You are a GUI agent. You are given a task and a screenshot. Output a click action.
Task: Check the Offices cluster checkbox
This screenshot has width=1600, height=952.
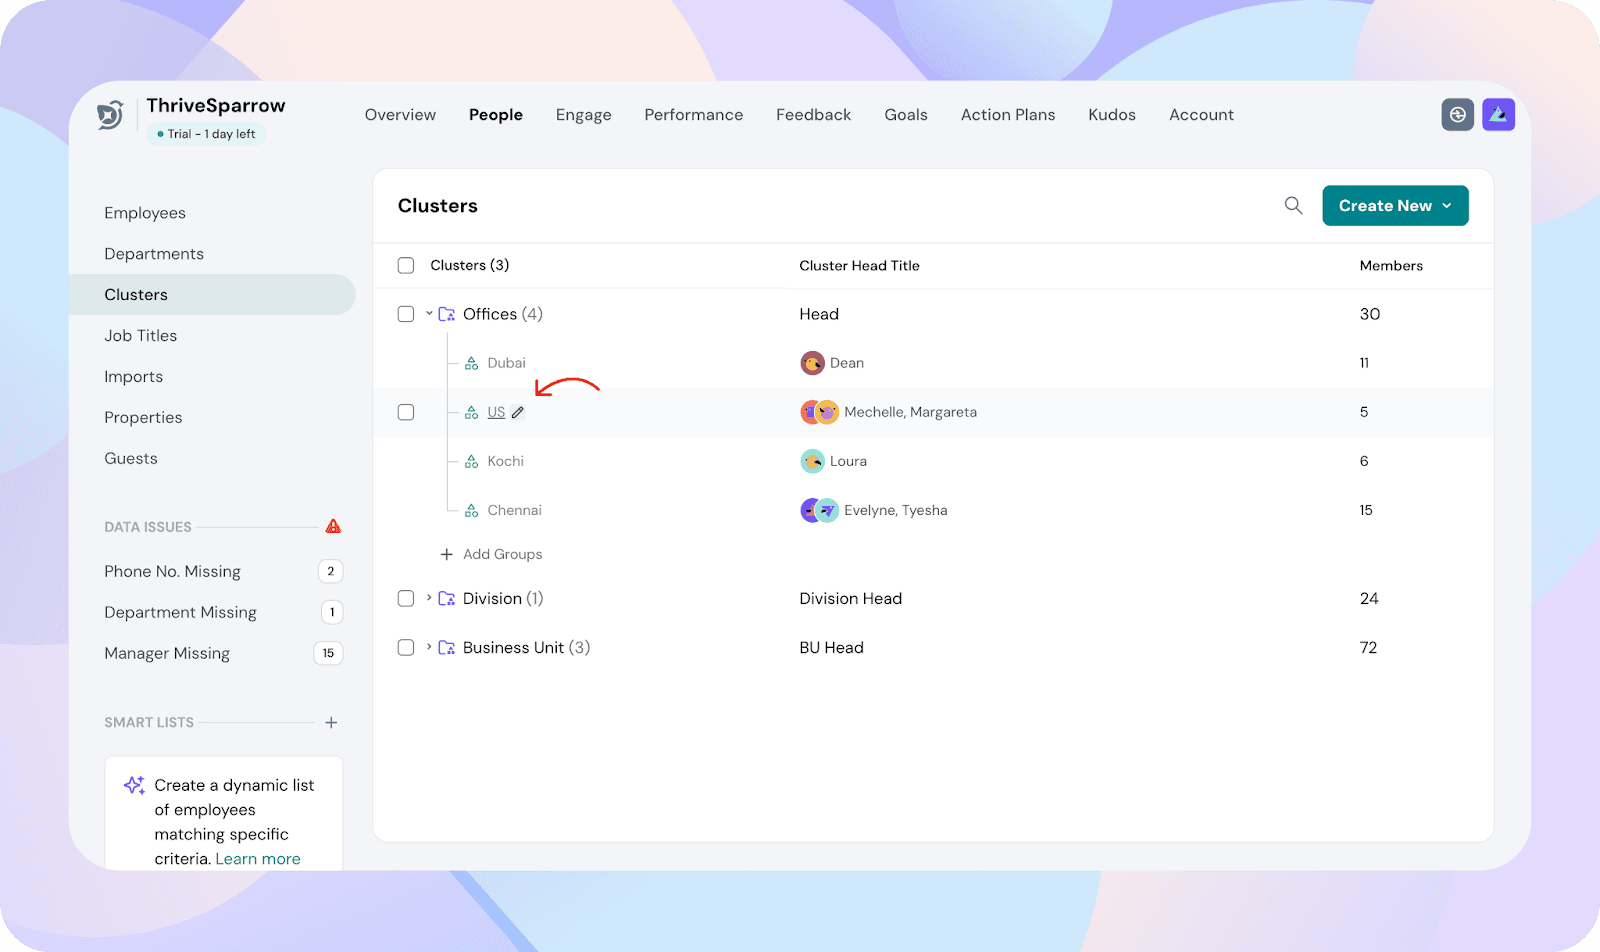point(406,314)
